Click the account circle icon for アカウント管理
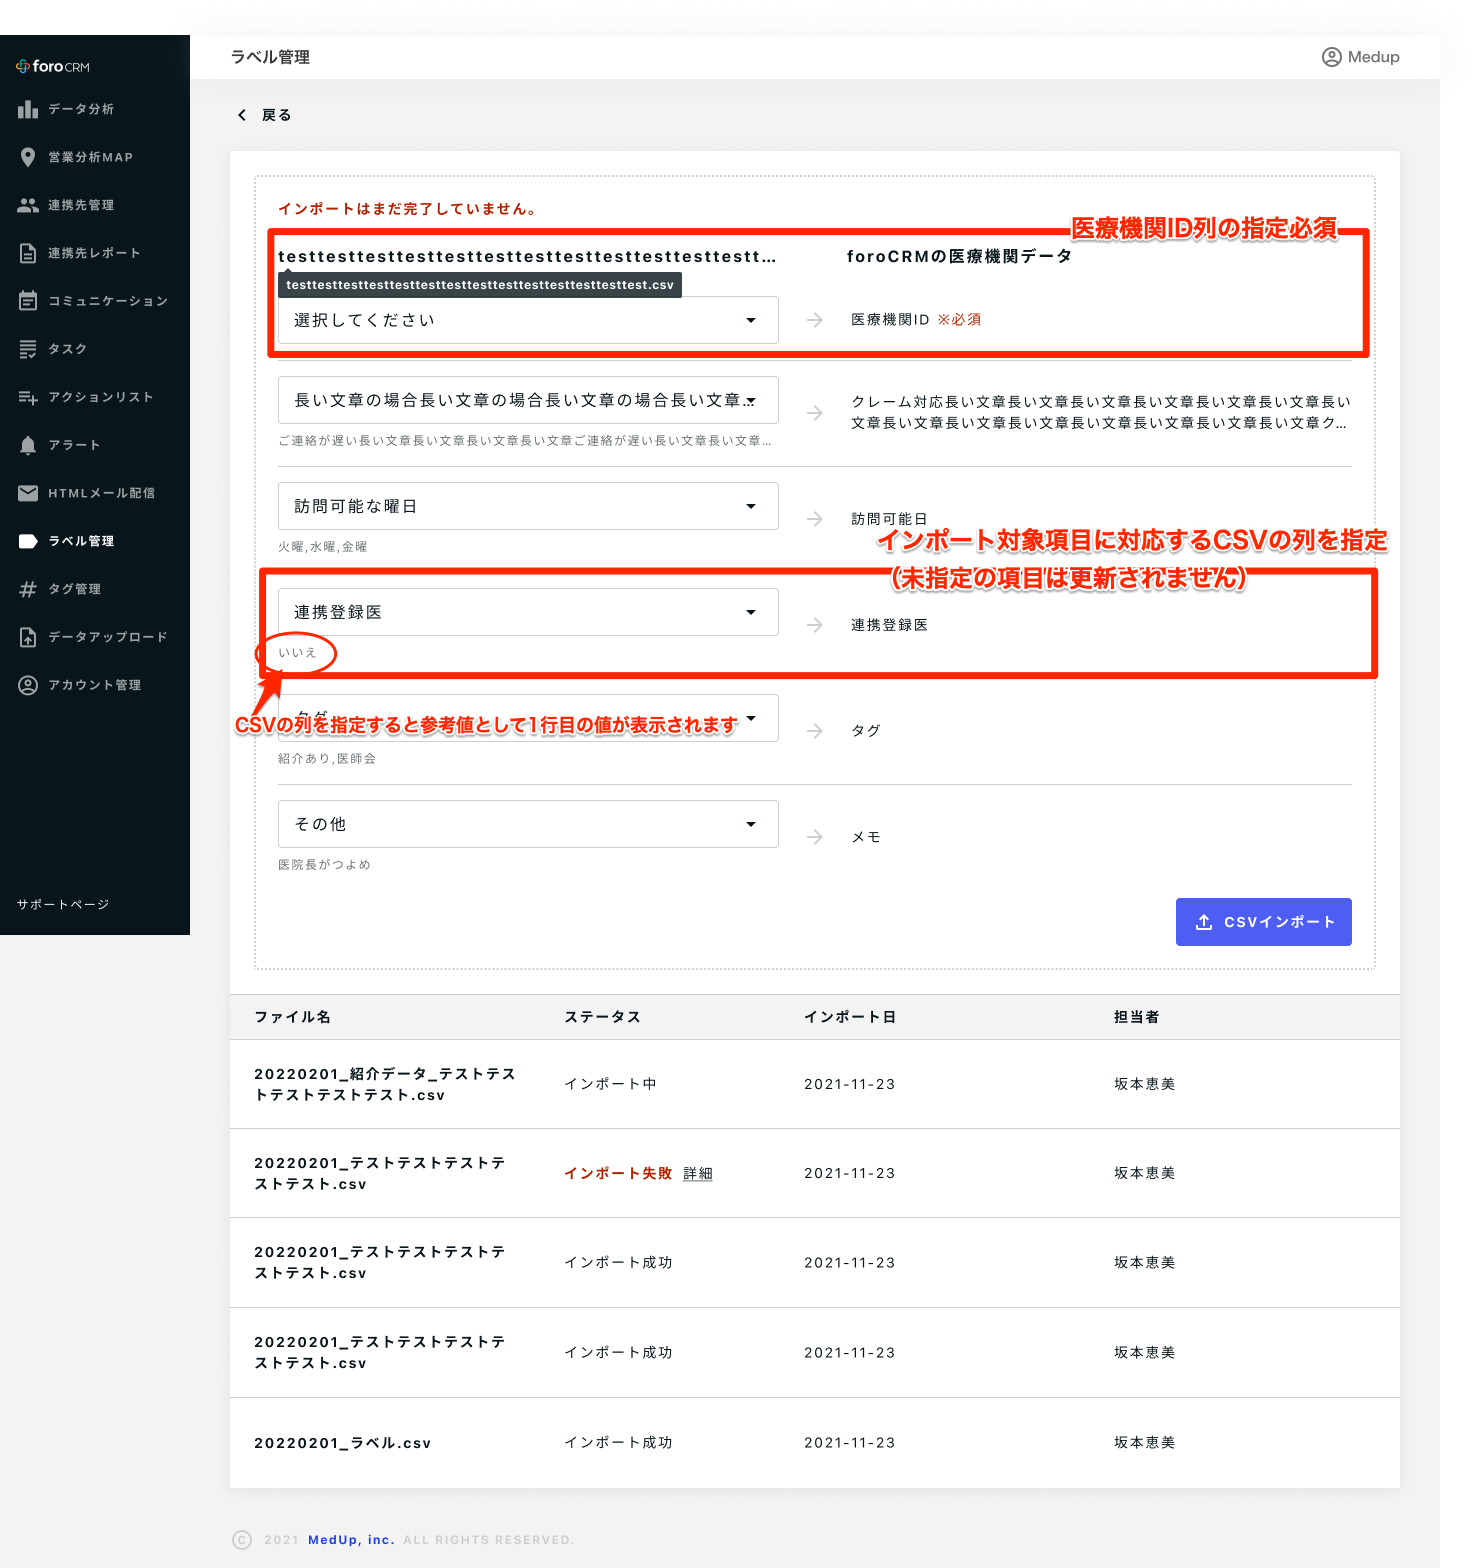Image resolution: width=1475 pixels, height=1568 pixels. [x=28, y=685]
